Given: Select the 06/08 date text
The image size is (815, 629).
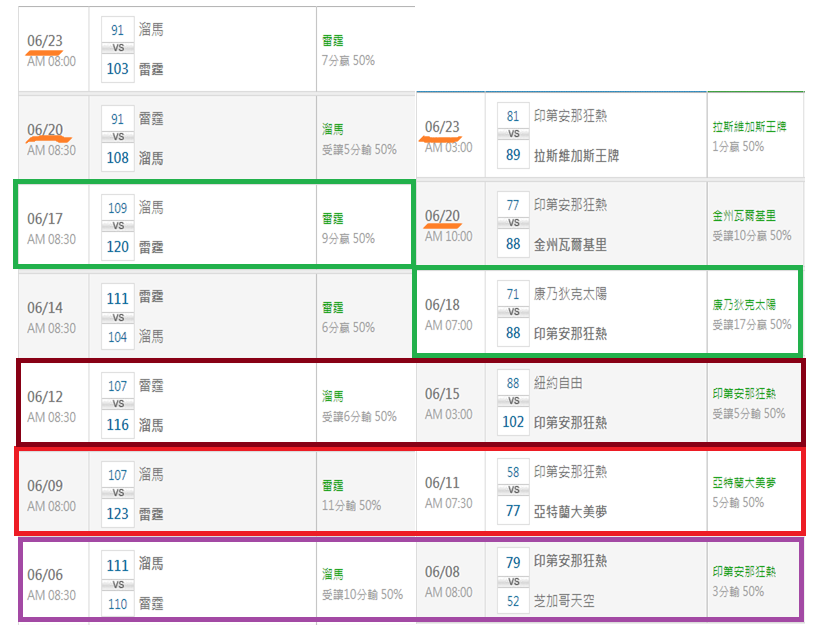Looking at the screenshot, I should click(442, 572).
